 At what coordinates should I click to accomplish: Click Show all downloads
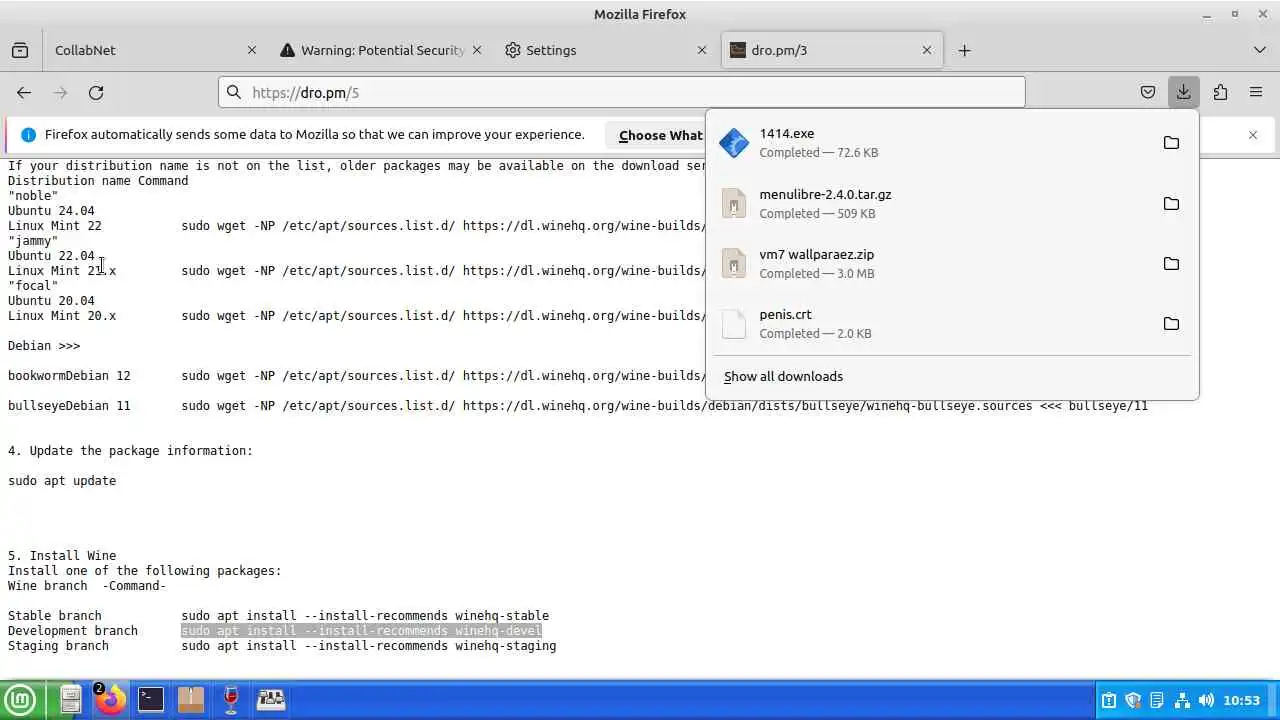[783, 376]
